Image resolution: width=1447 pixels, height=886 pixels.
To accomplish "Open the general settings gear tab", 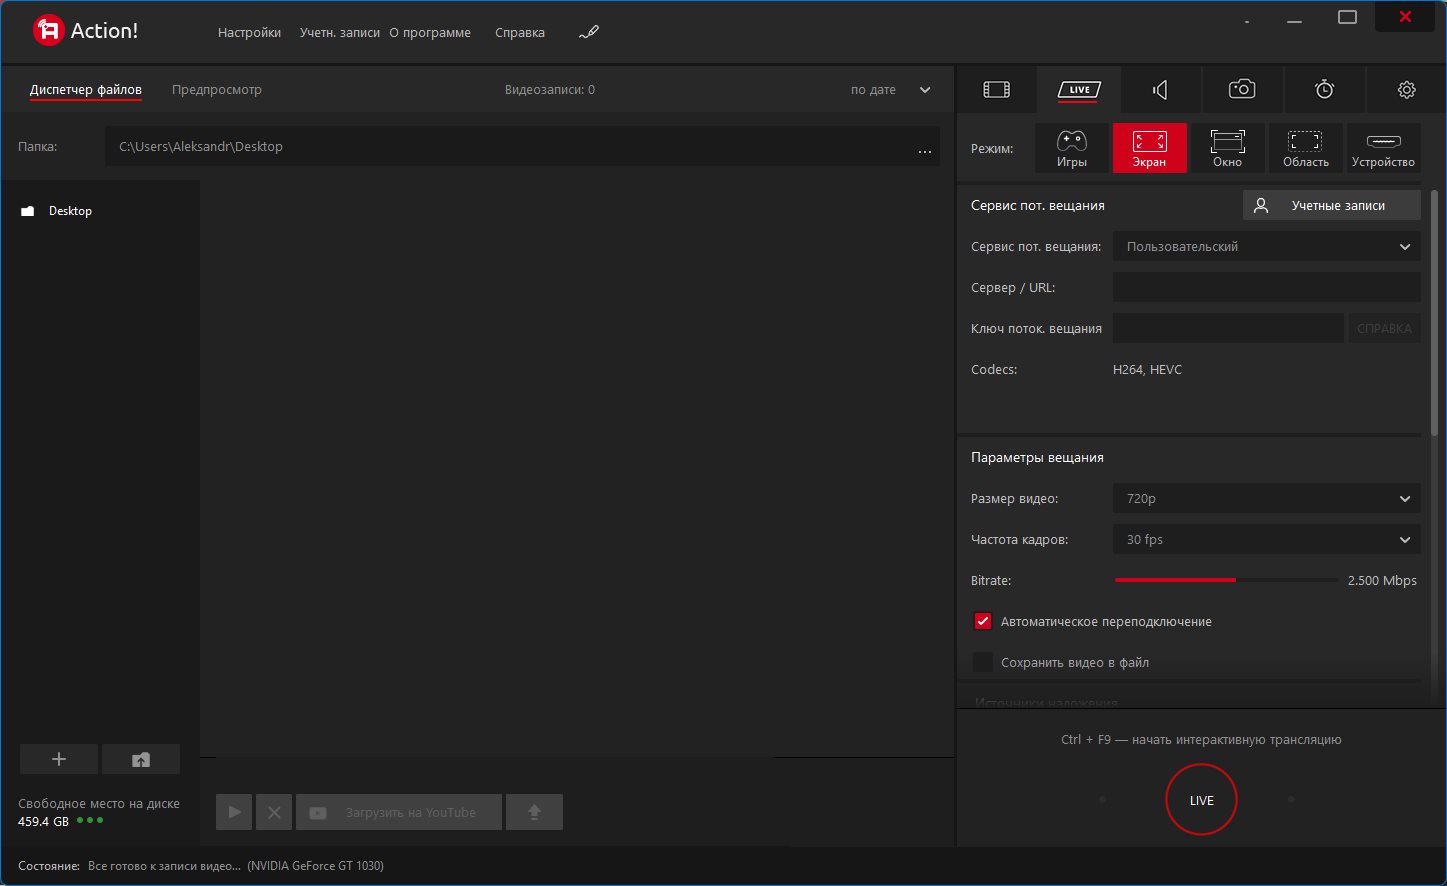I will point(1406,90).
